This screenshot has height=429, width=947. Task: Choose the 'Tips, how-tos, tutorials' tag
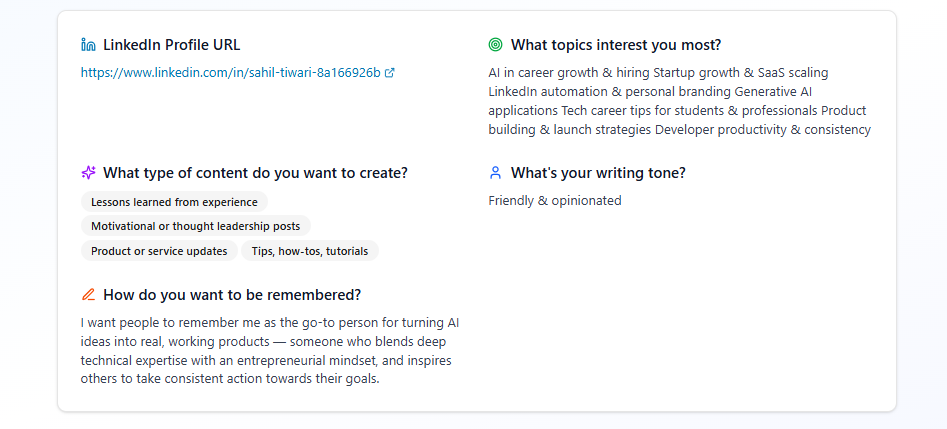click(310, 251)
